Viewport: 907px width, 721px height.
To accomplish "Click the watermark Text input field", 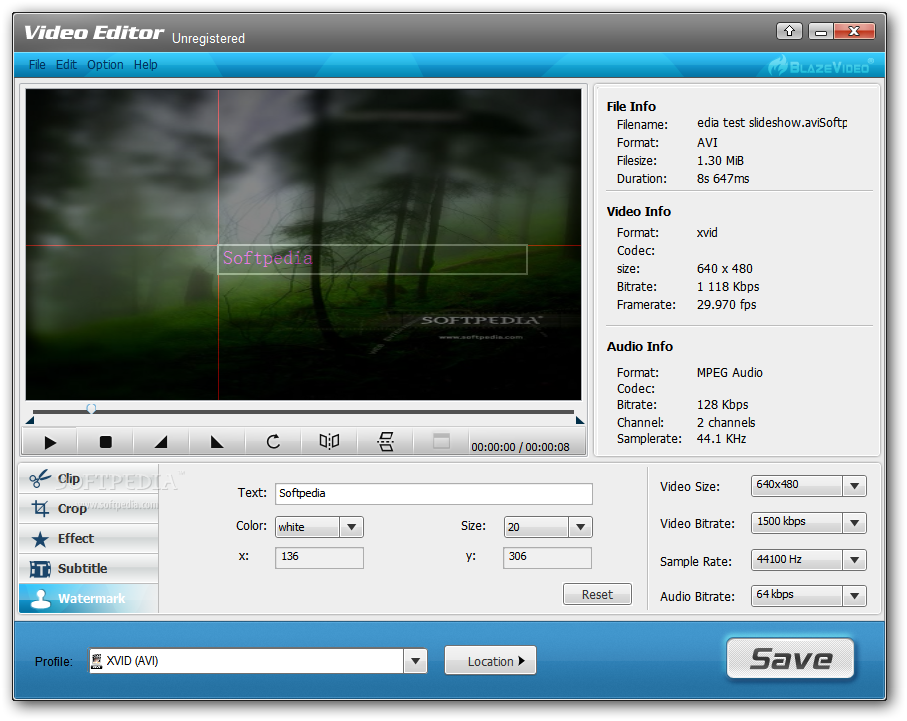I will click(434, 494).
